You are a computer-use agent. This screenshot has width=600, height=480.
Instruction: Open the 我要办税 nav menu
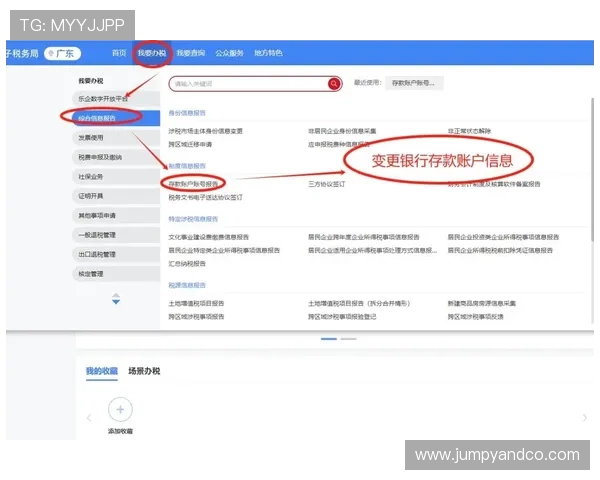tap(152, 53)
